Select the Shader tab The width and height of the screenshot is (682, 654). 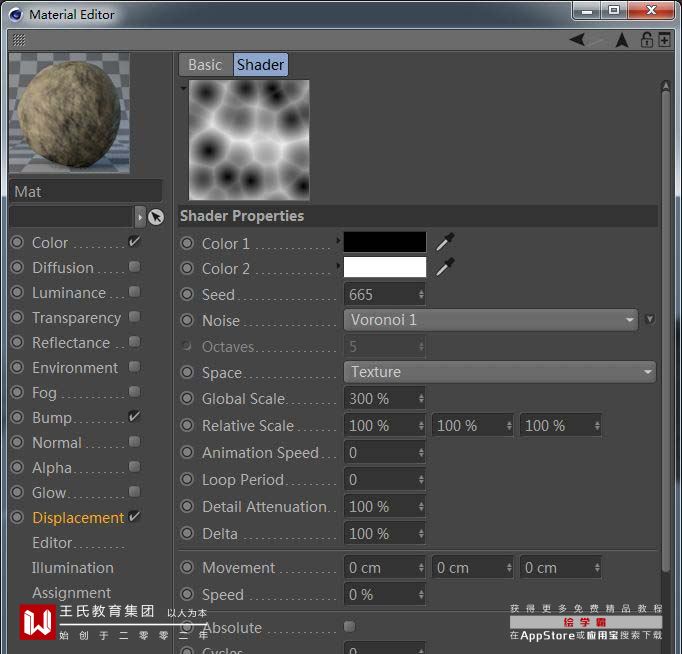[260, 65]
